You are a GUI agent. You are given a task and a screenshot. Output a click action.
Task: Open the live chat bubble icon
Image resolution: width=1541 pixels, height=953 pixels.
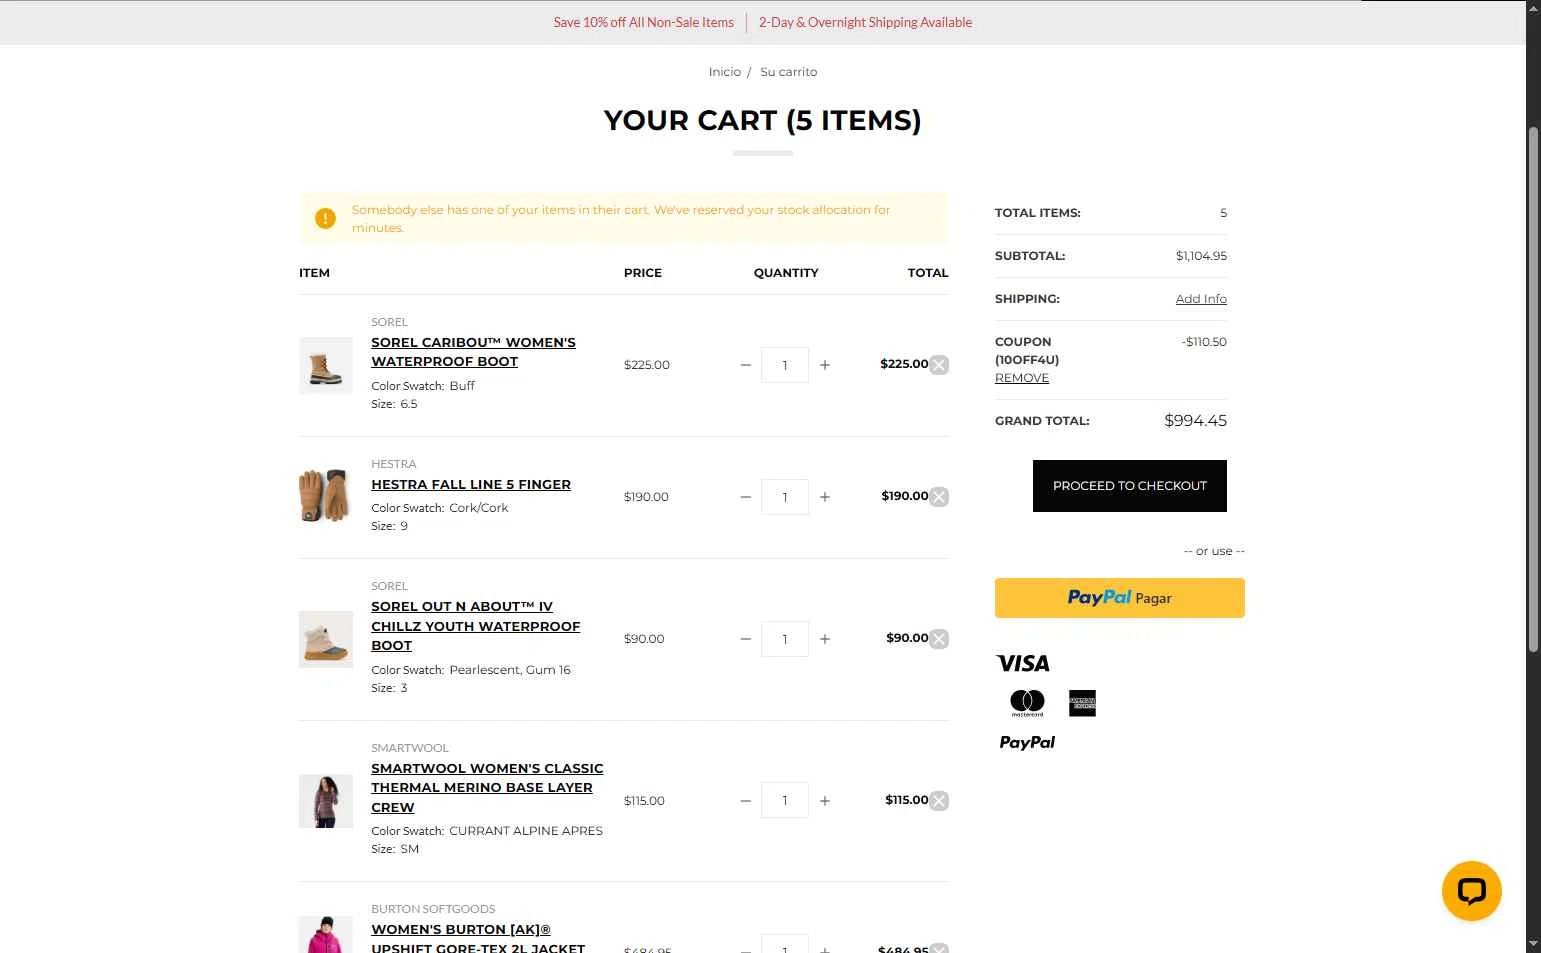(x=1471, y=891)
